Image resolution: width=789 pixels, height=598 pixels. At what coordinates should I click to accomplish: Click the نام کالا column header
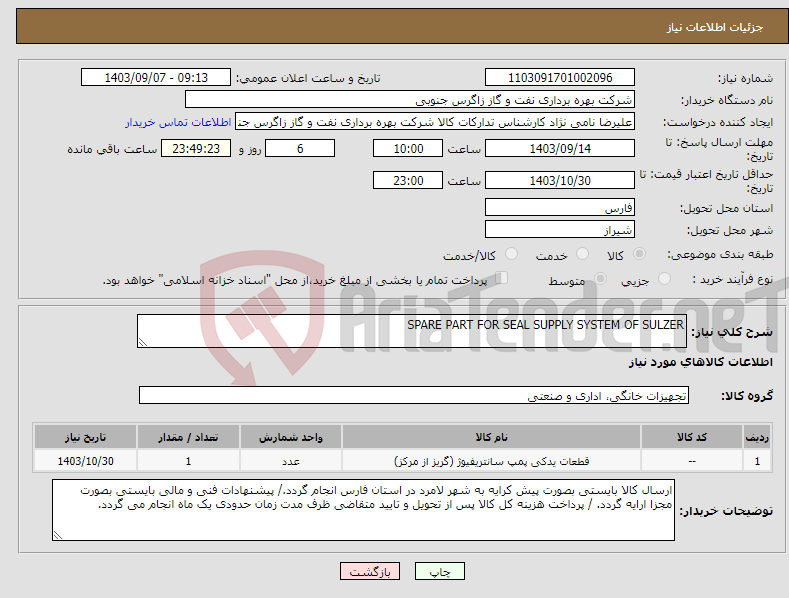click(x=491, y=437)
